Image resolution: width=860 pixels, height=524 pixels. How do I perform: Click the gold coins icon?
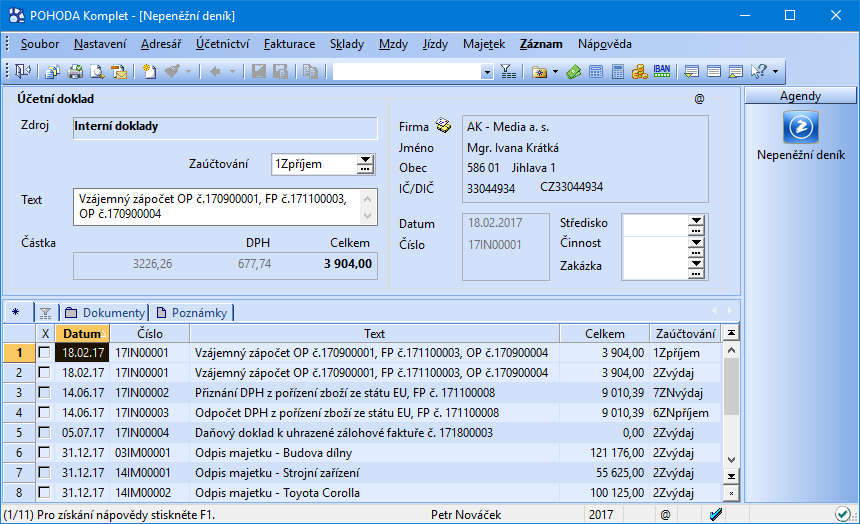pos(640,72)
